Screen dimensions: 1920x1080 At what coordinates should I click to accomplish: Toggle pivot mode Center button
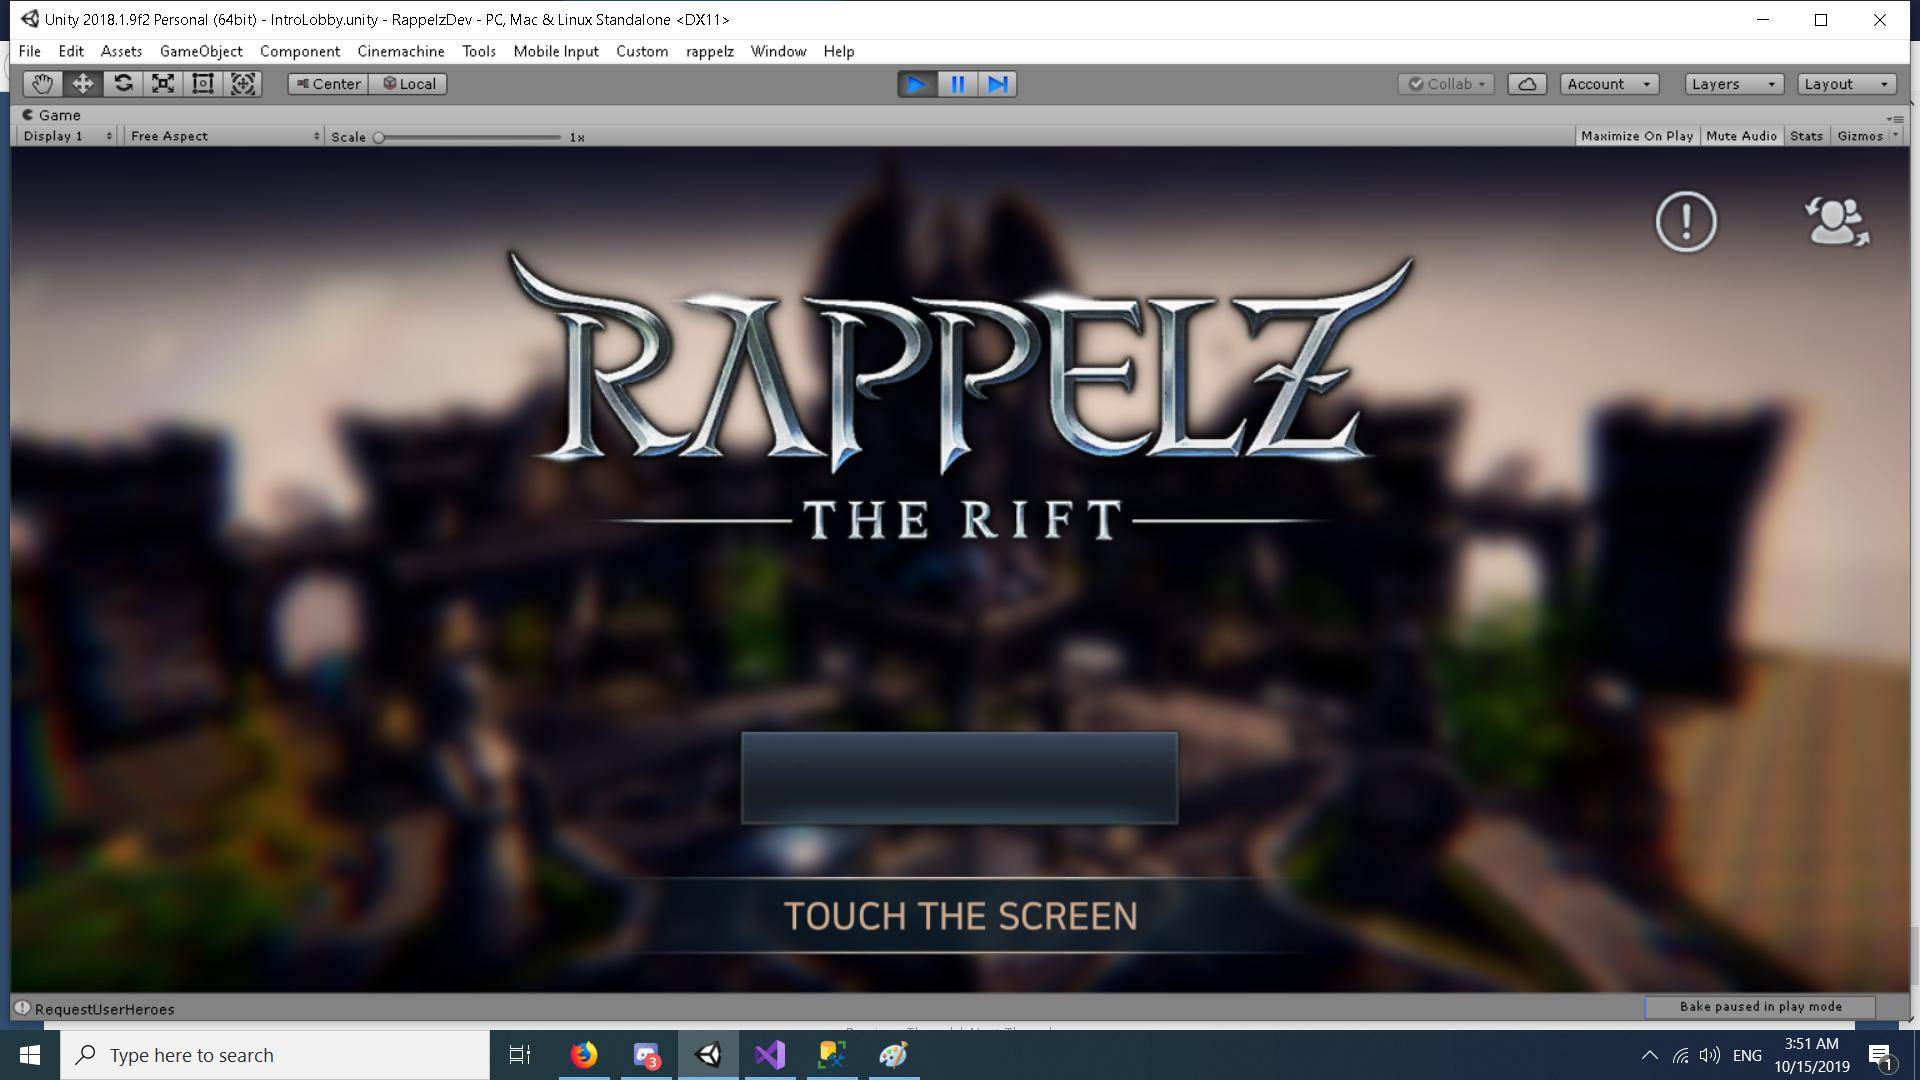pyautogui.click(x=328, y=84)
